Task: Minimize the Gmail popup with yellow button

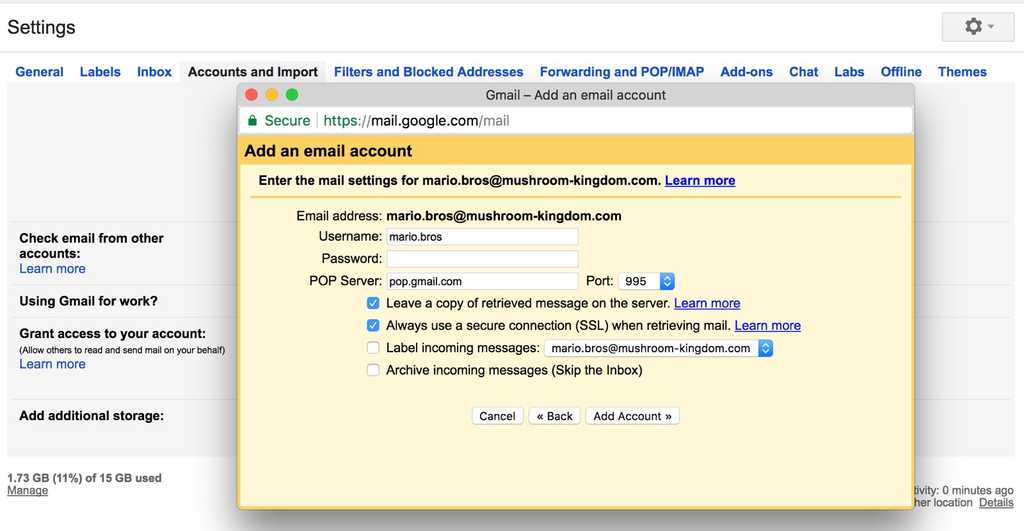Action: pos(272,95)
